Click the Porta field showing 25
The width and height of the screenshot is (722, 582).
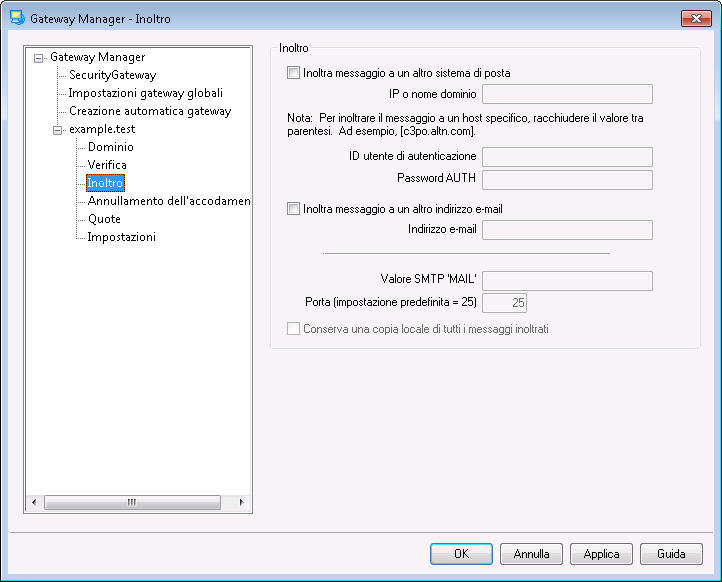click(x=504, y=303)
